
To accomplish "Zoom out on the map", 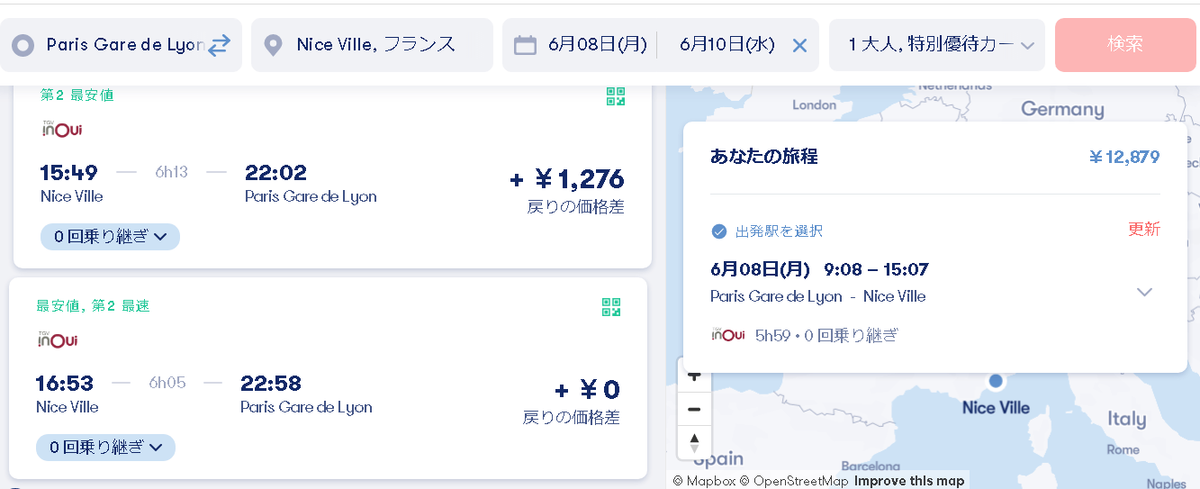I will [694, 409].
